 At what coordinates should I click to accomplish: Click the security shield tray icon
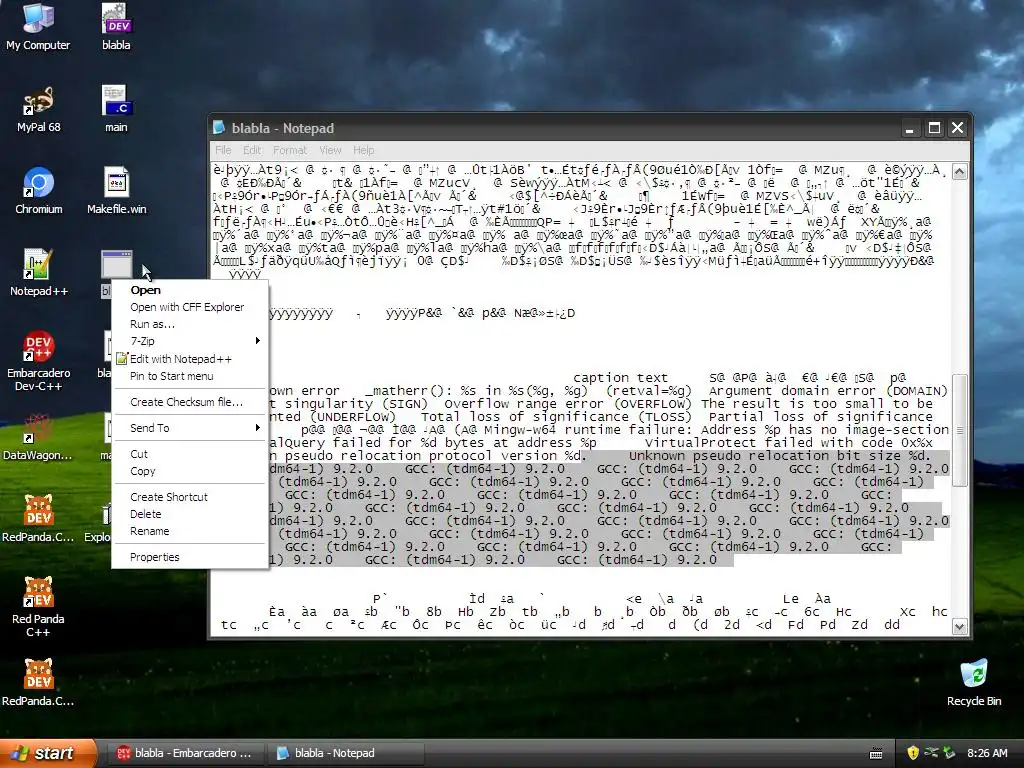click(913, 753)
